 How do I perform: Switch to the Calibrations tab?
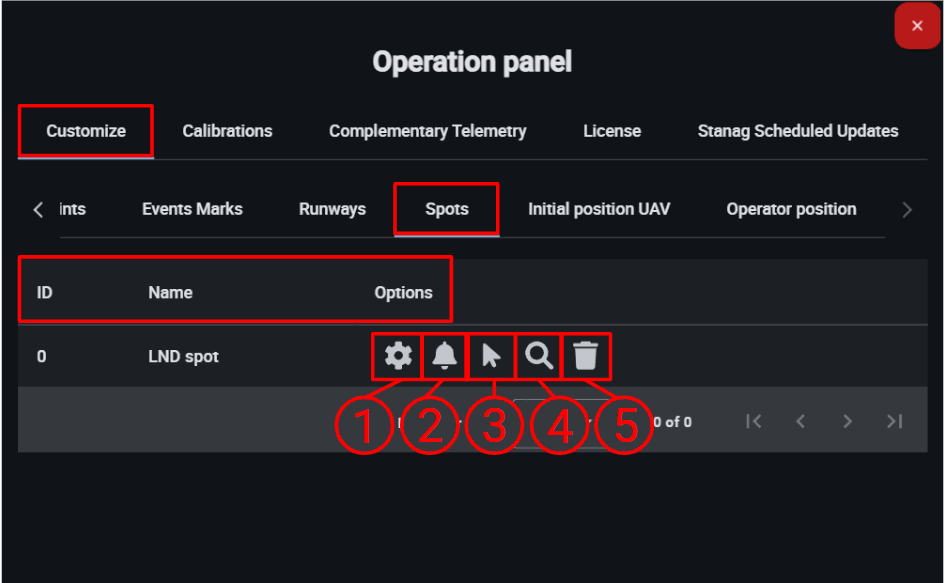pos(227,131)
